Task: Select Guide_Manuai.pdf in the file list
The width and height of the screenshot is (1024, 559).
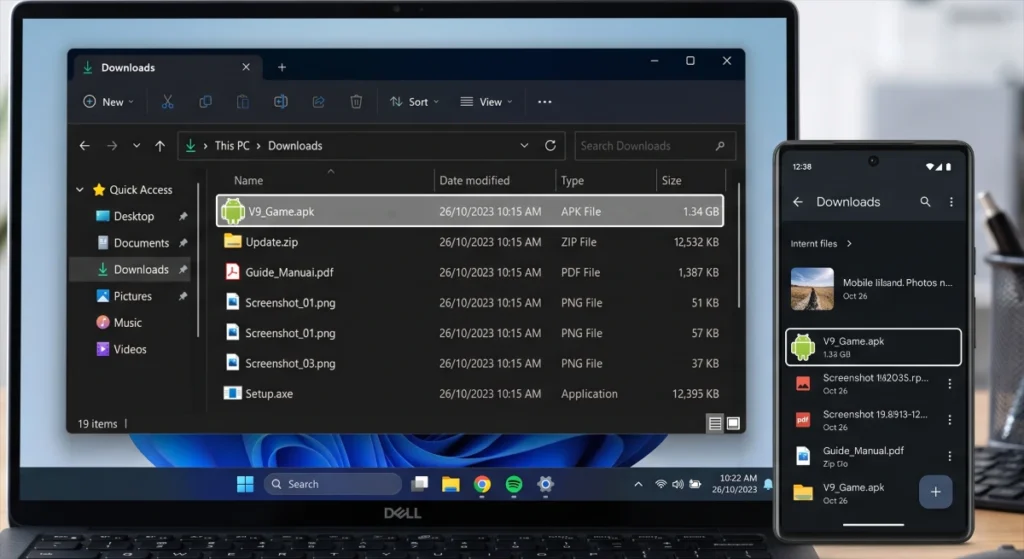Action: pyautogui.click(x=470, y=272)
